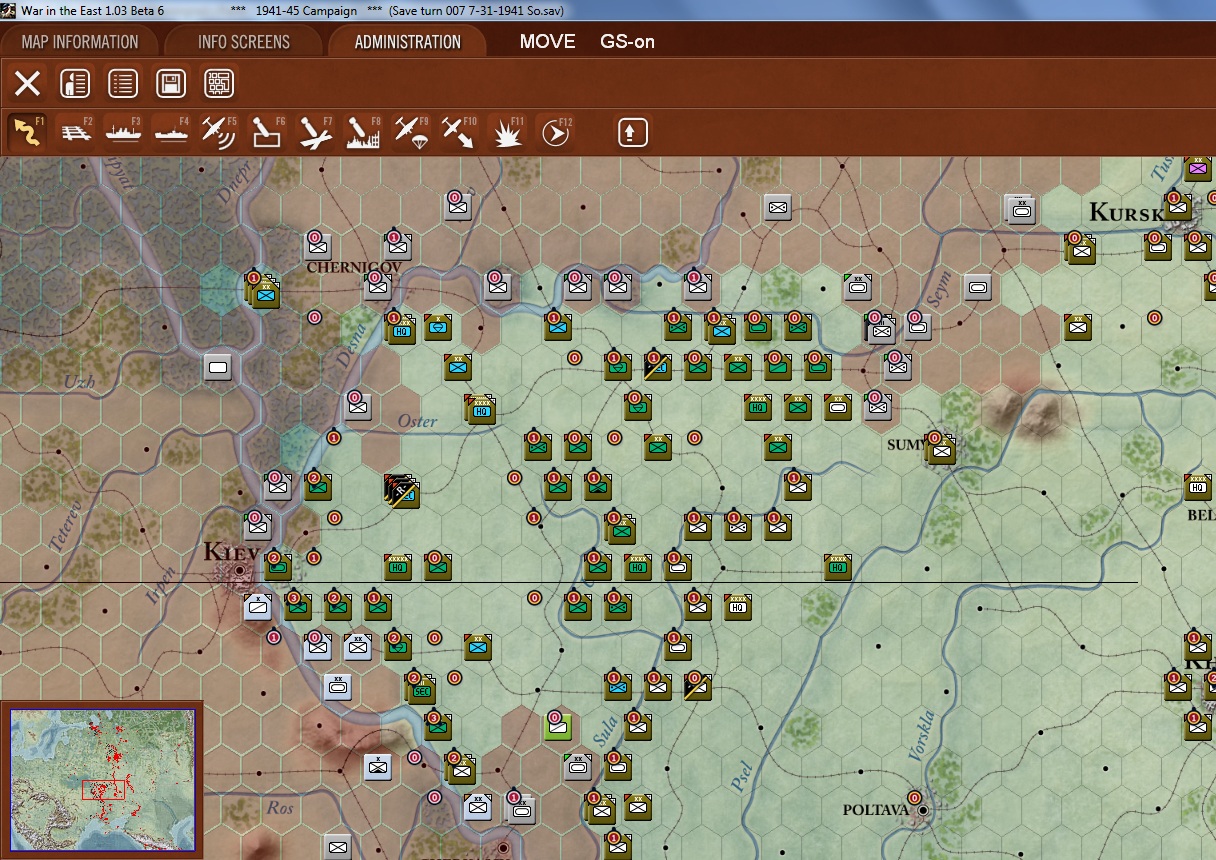
Task: Select XXXX HQ counter beside Oster label
Action: [481, 408]
